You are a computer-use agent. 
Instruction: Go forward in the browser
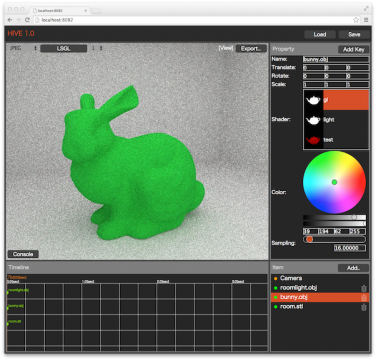(x=19, y=20)
